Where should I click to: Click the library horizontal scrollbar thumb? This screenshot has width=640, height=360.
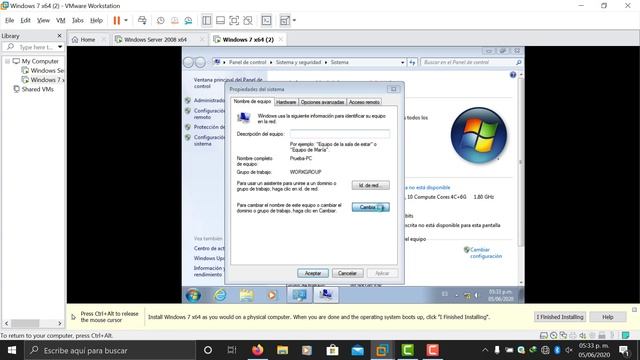click(x=25, y=323)
